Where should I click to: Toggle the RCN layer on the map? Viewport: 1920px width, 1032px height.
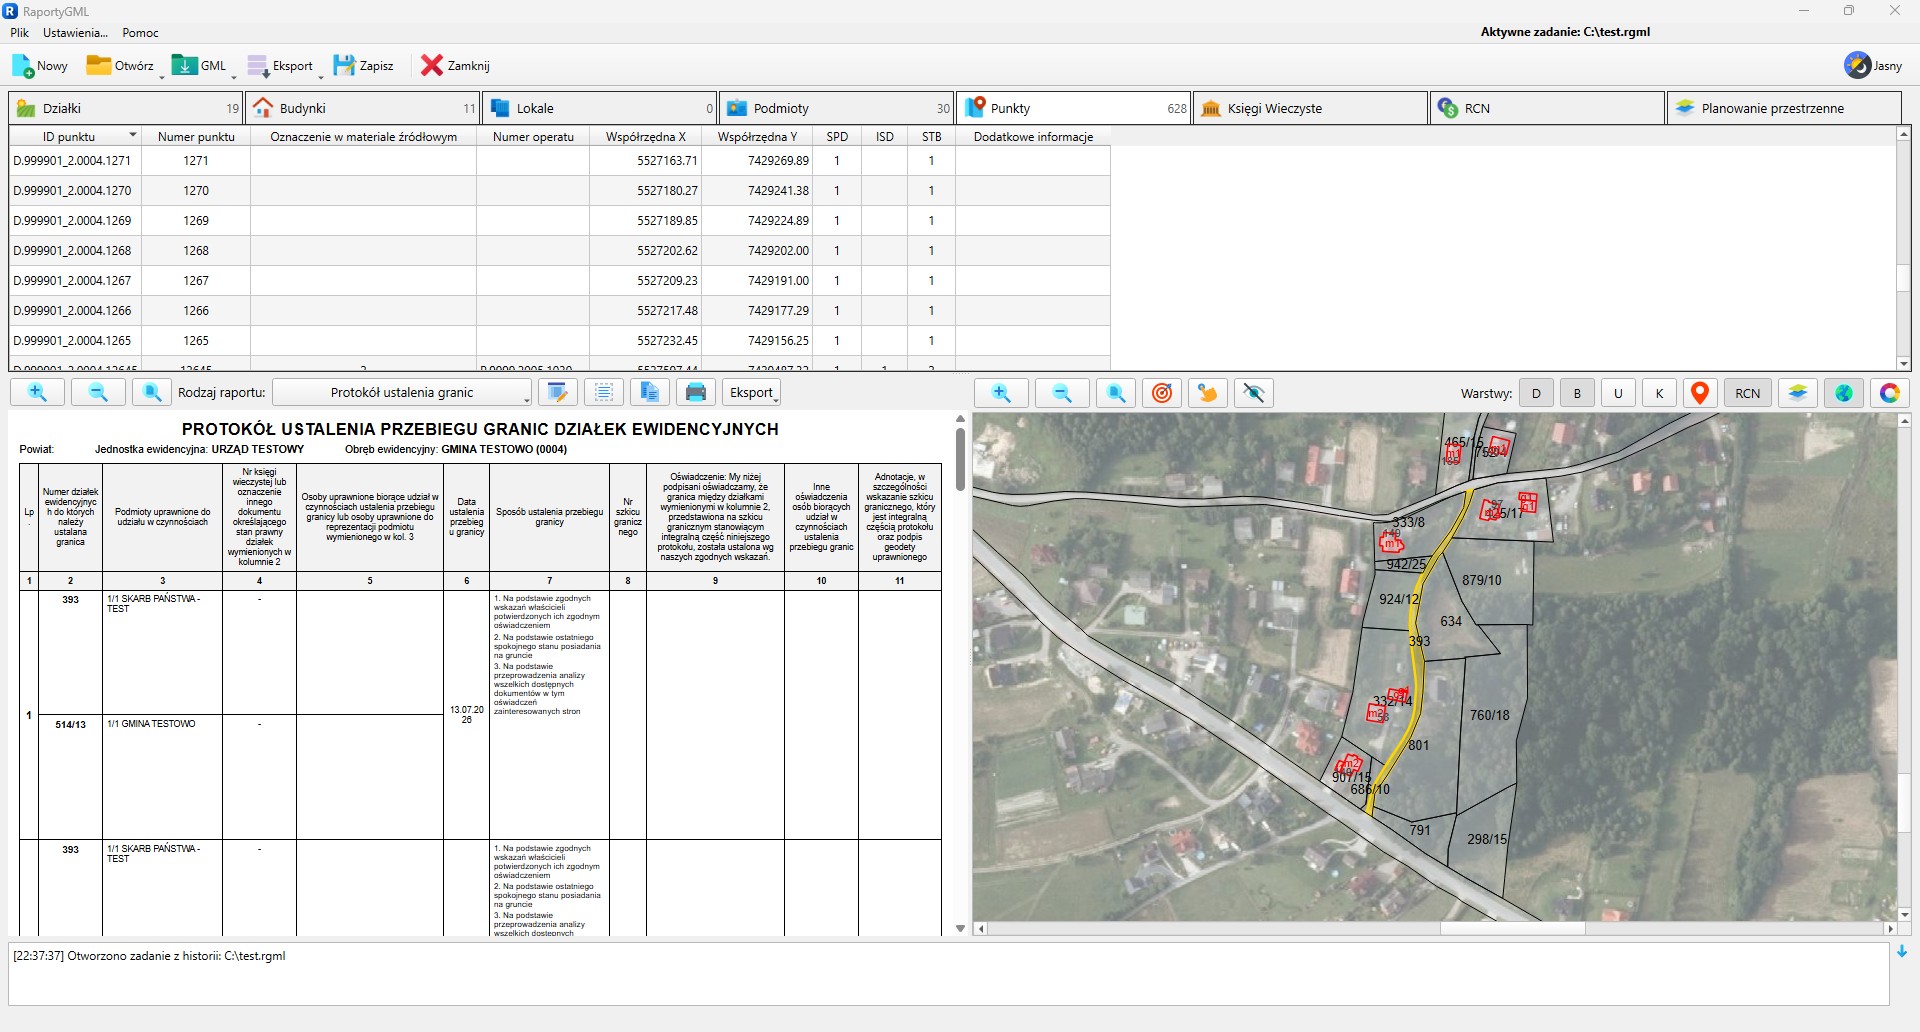click(x=1748, y=393)
